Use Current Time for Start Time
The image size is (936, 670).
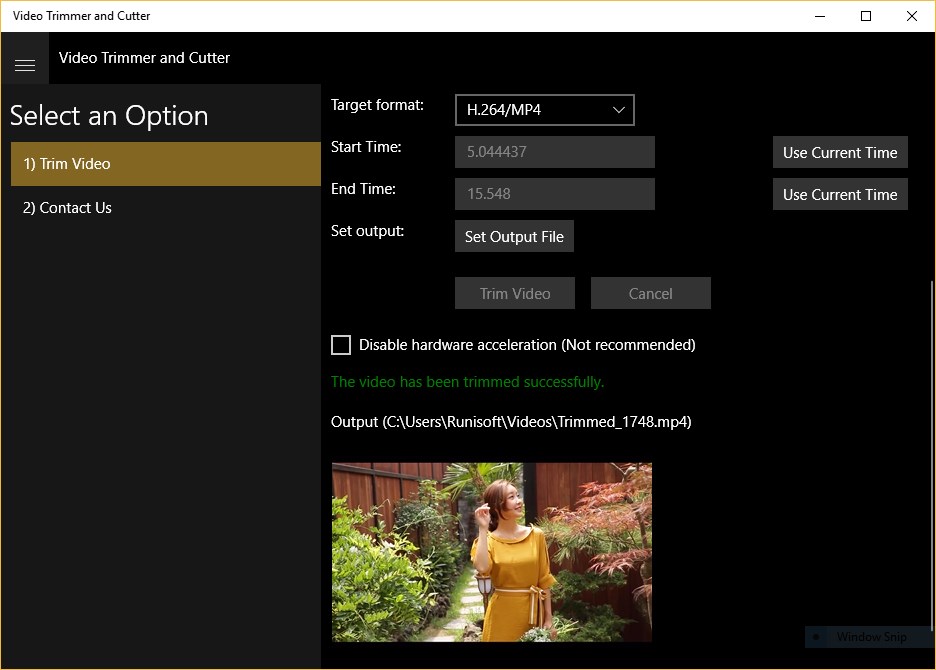pyautogui.click(x=840, y=152)
